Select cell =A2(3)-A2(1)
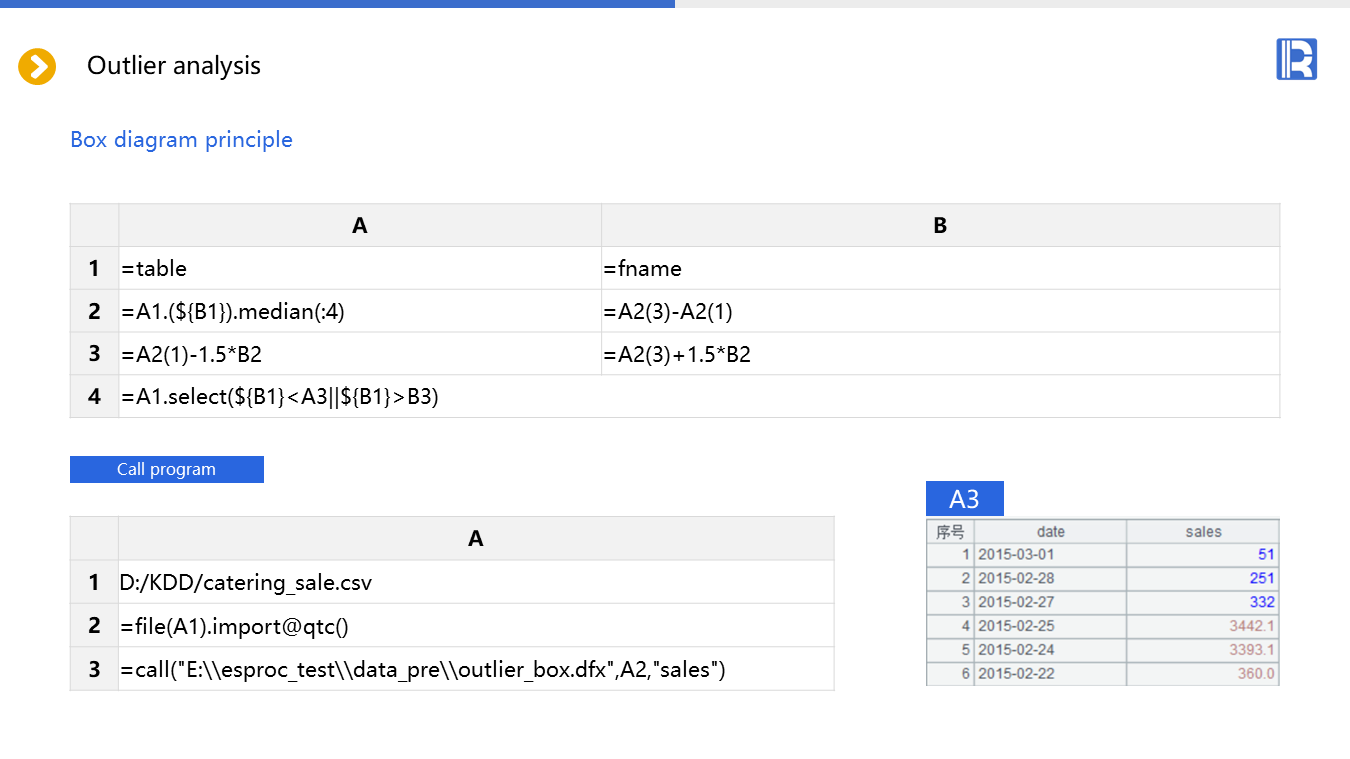 click(939, 311)
